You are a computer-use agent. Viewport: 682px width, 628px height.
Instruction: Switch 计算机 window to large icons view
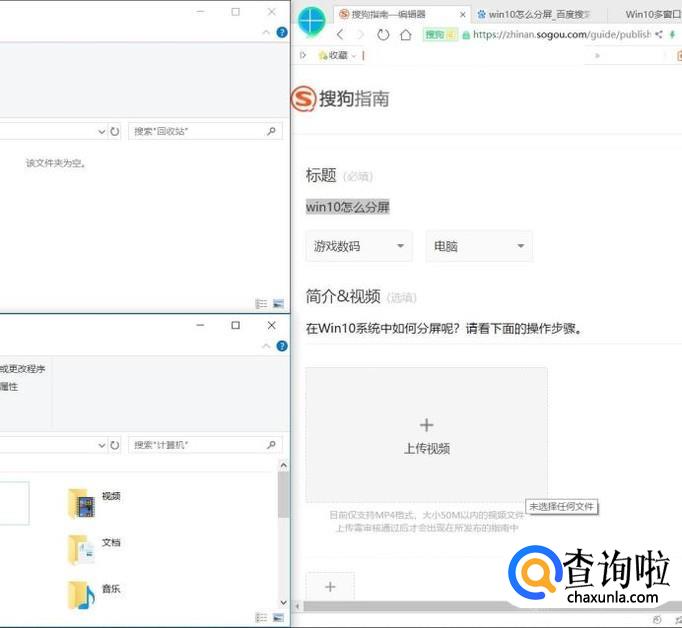point(278,618)
